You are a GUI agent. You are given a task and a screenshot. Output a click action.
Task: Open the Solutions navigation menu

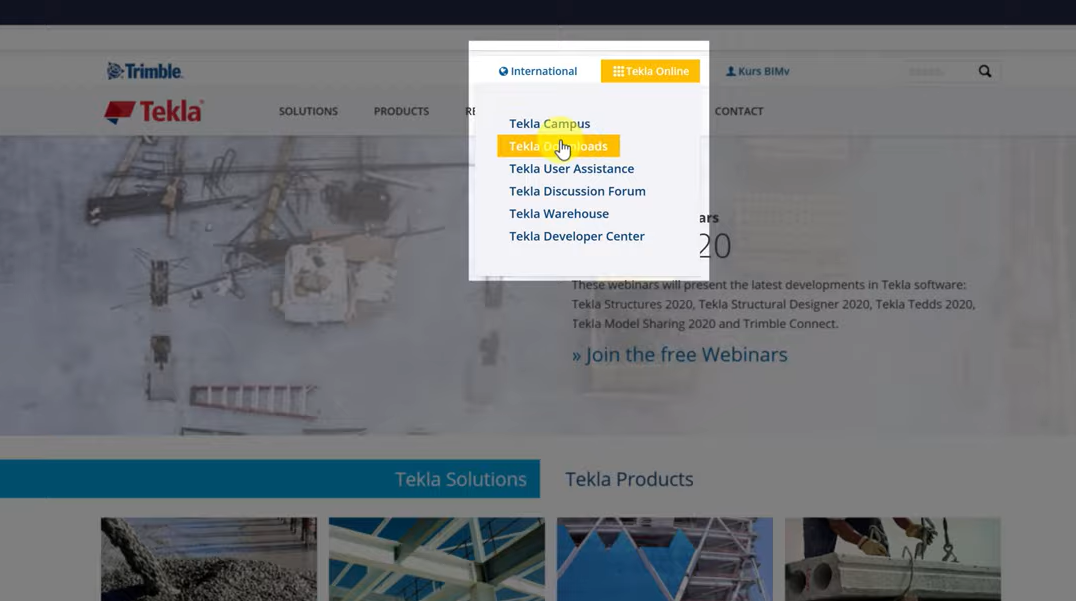point(308,111)
